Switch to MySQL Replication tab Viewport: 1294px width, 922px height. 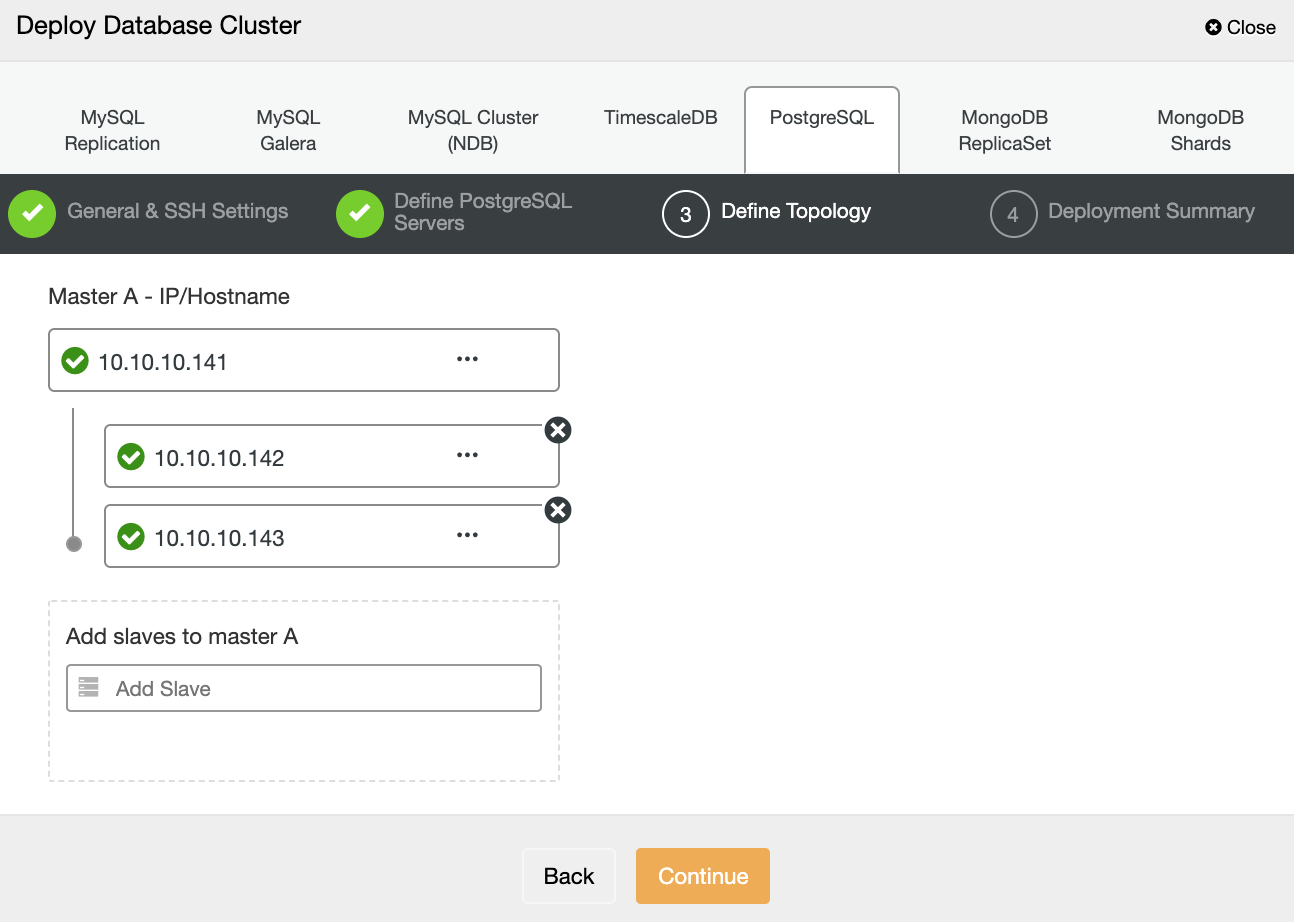click(x=112, y=130)
